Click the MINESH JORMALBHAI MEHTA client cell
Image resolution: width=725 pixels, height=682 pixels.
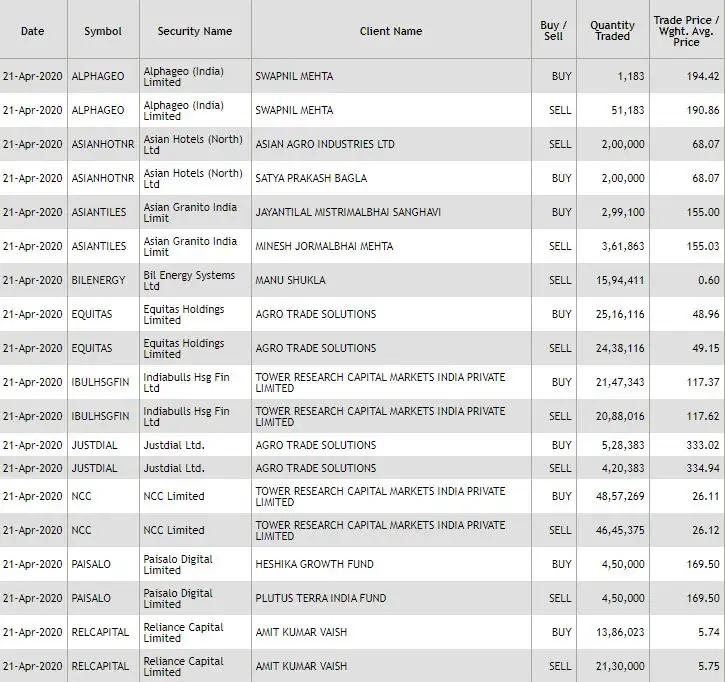[x=324, y=246]
